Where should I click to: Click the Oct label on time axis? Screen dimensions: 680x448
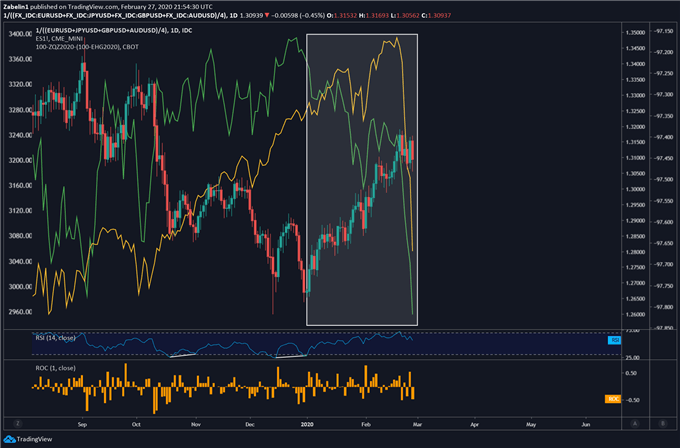[x=136, y=424]
